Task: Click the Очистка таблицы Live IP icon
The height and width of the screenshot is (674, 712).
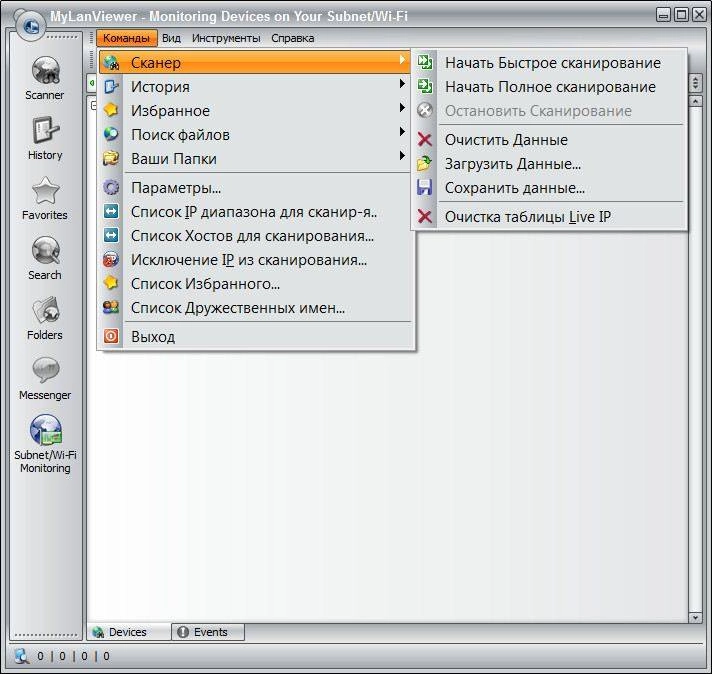Action: point(425,217)
